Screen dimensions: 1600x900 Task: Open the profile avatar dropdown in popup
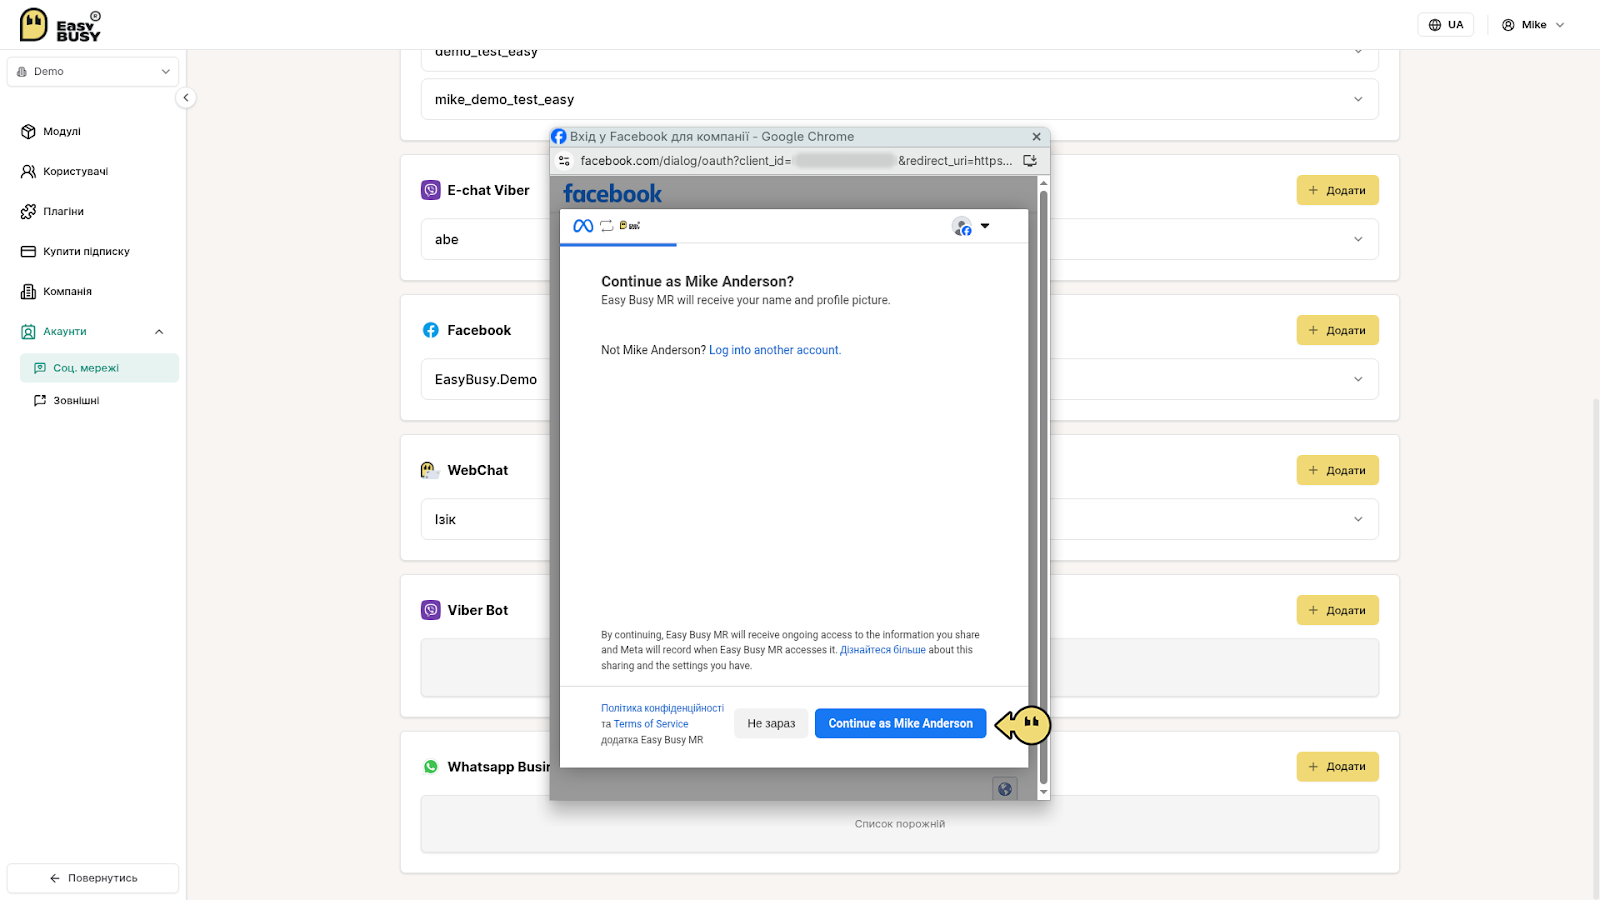970,226
